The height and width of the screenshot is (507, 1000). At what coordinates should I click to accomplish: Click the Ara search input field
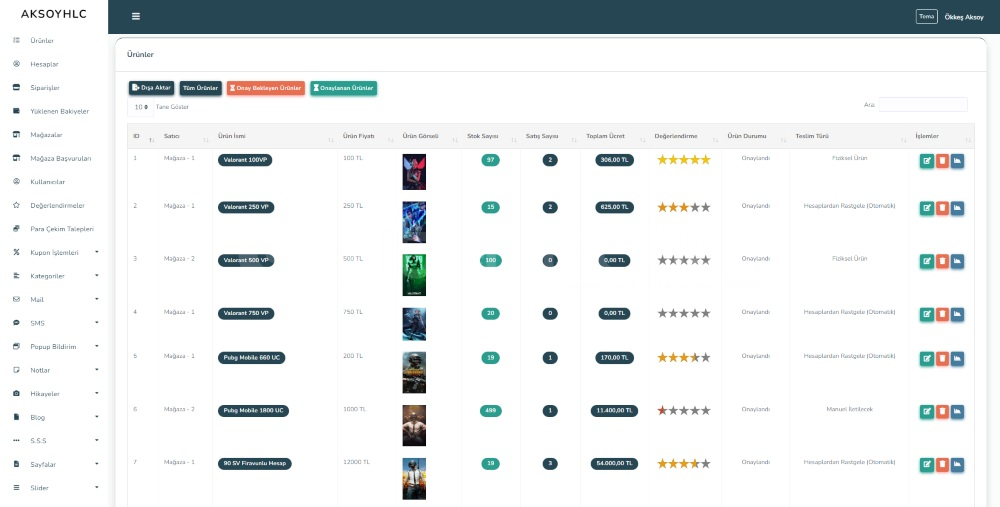coord(922,104)
